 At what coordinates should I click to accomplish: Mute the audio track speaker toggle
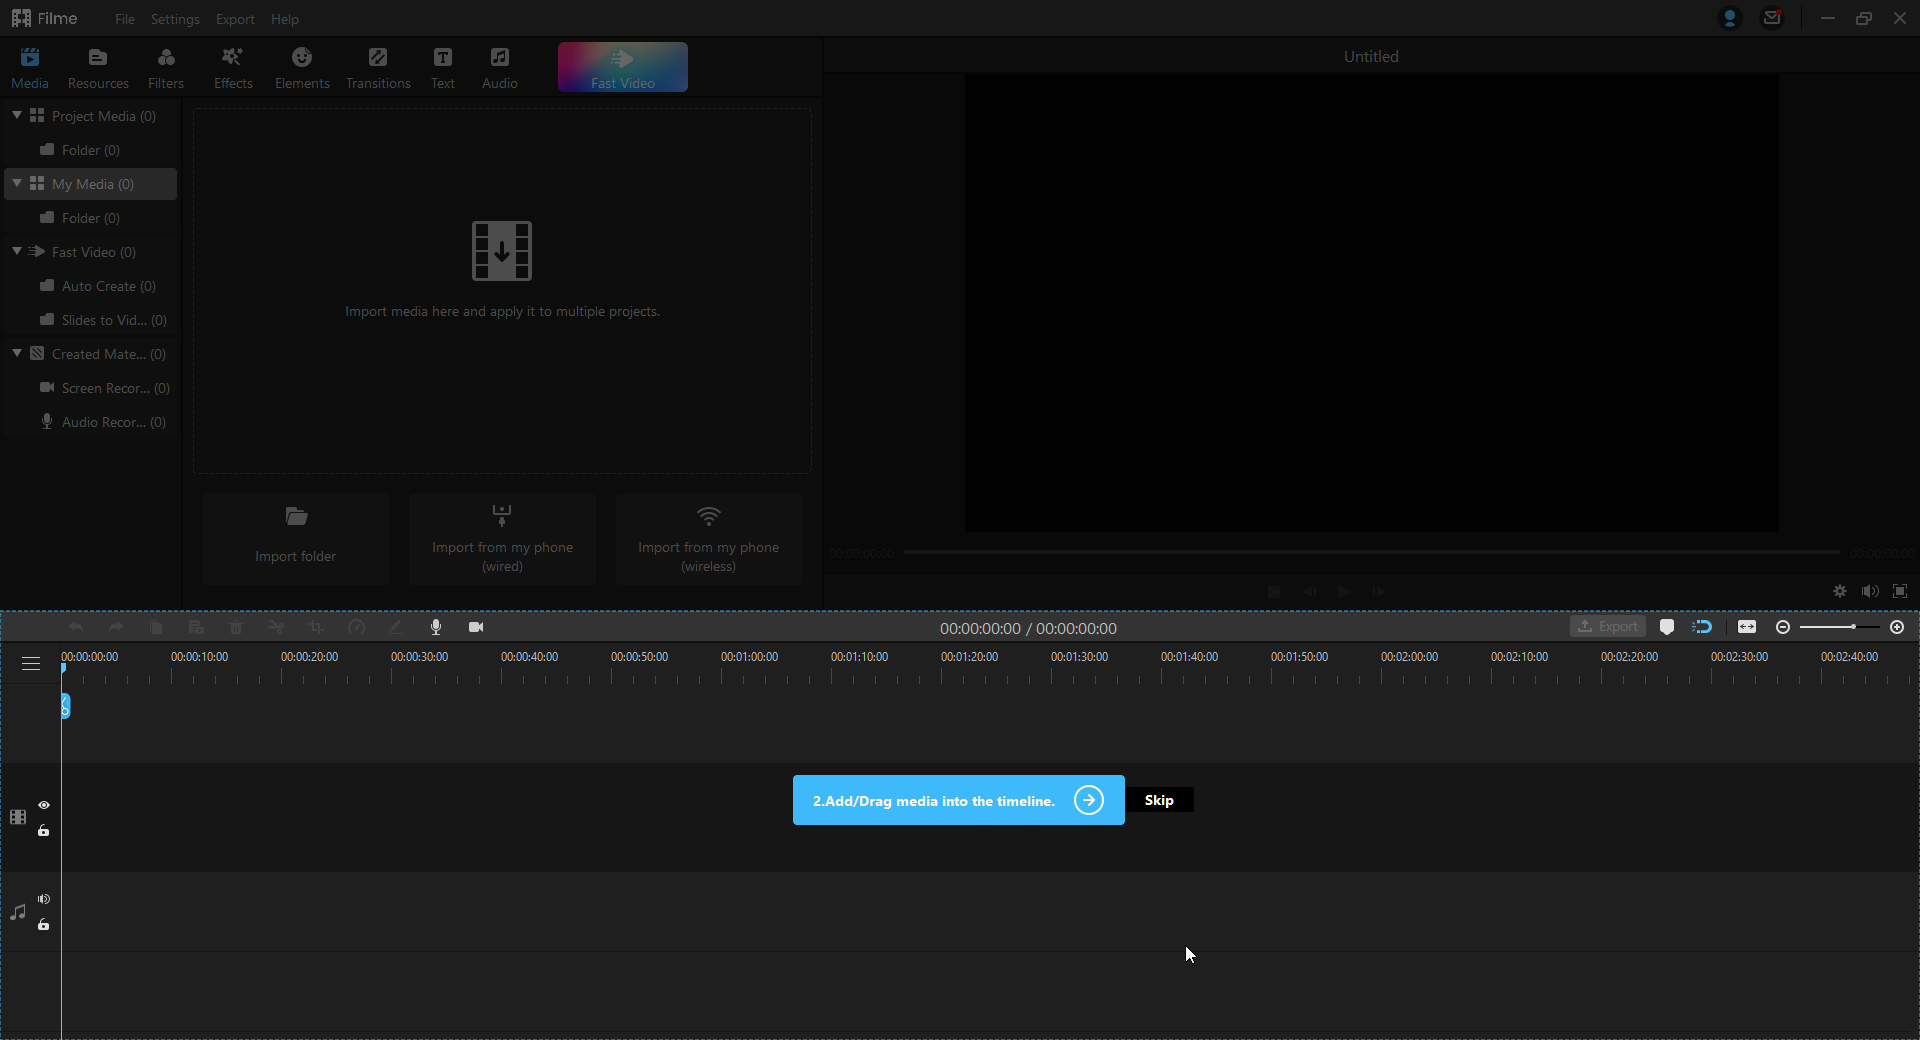pyautogui.click(x=44, y=899)
